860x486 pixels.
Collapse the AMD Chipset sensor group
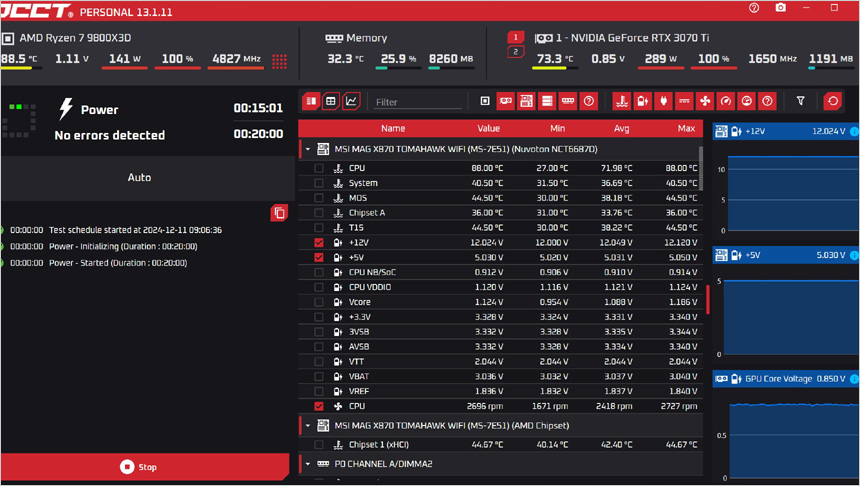tap(308, 426)
